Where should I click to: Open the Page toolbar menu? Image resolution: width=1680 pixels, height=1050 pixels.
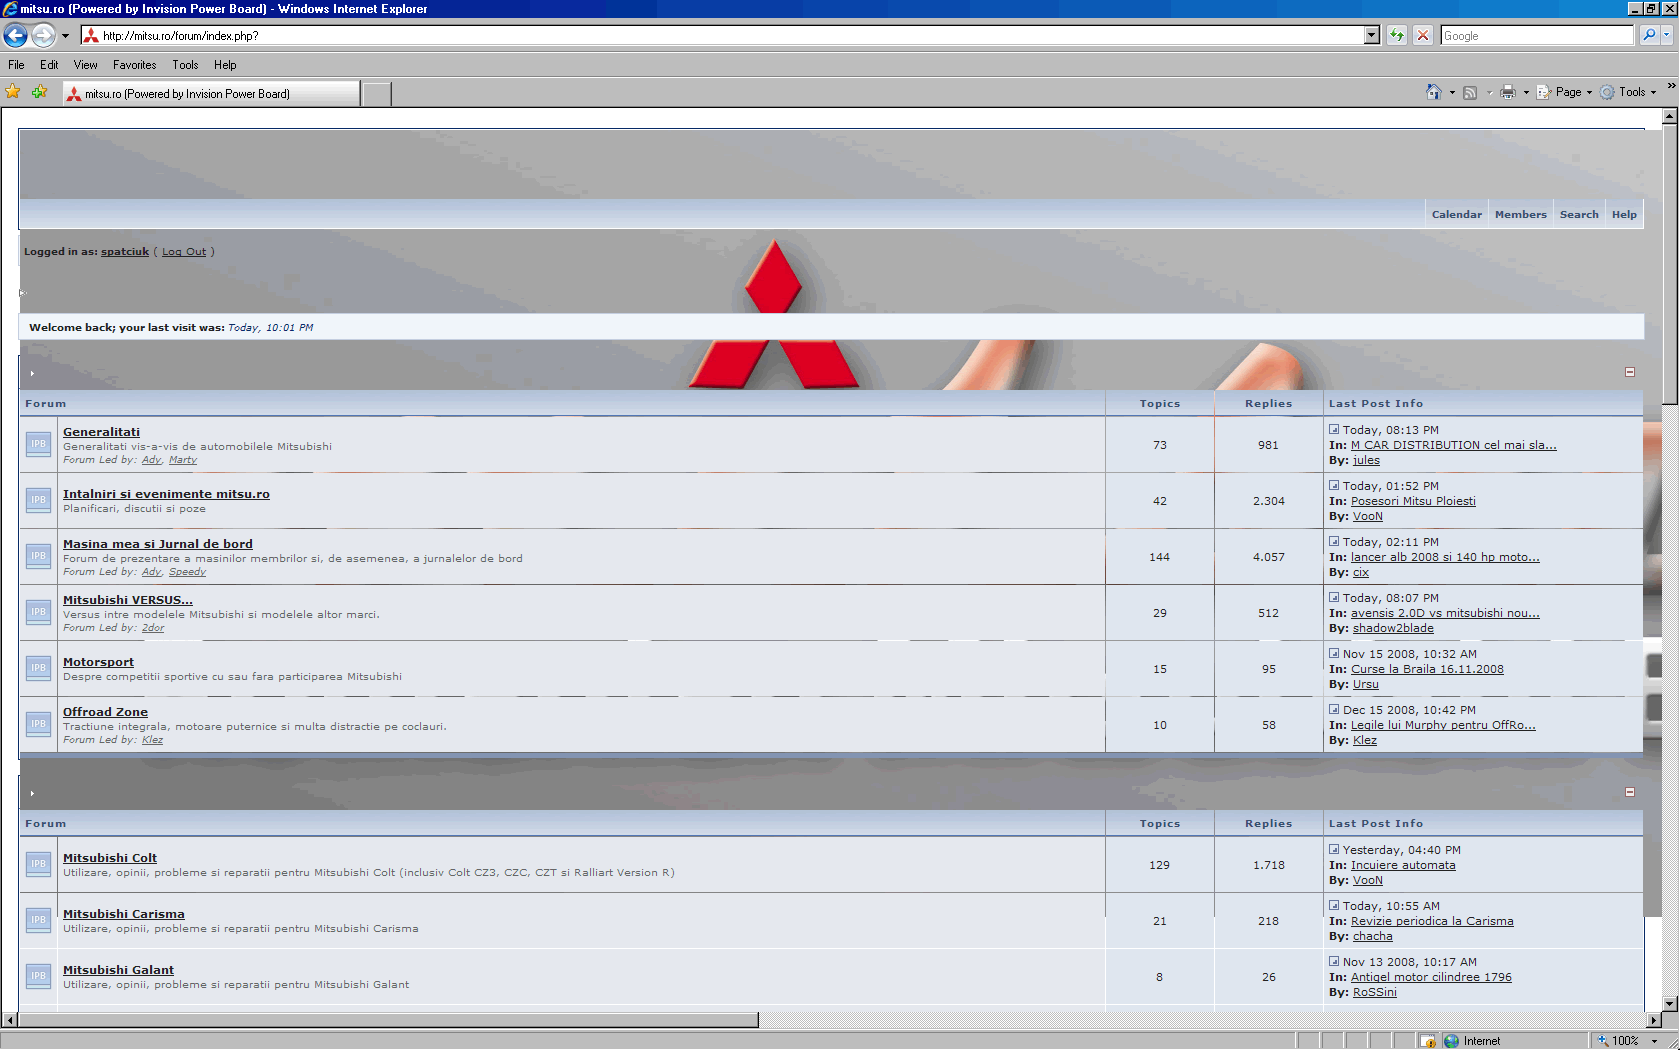(1564, 92)
